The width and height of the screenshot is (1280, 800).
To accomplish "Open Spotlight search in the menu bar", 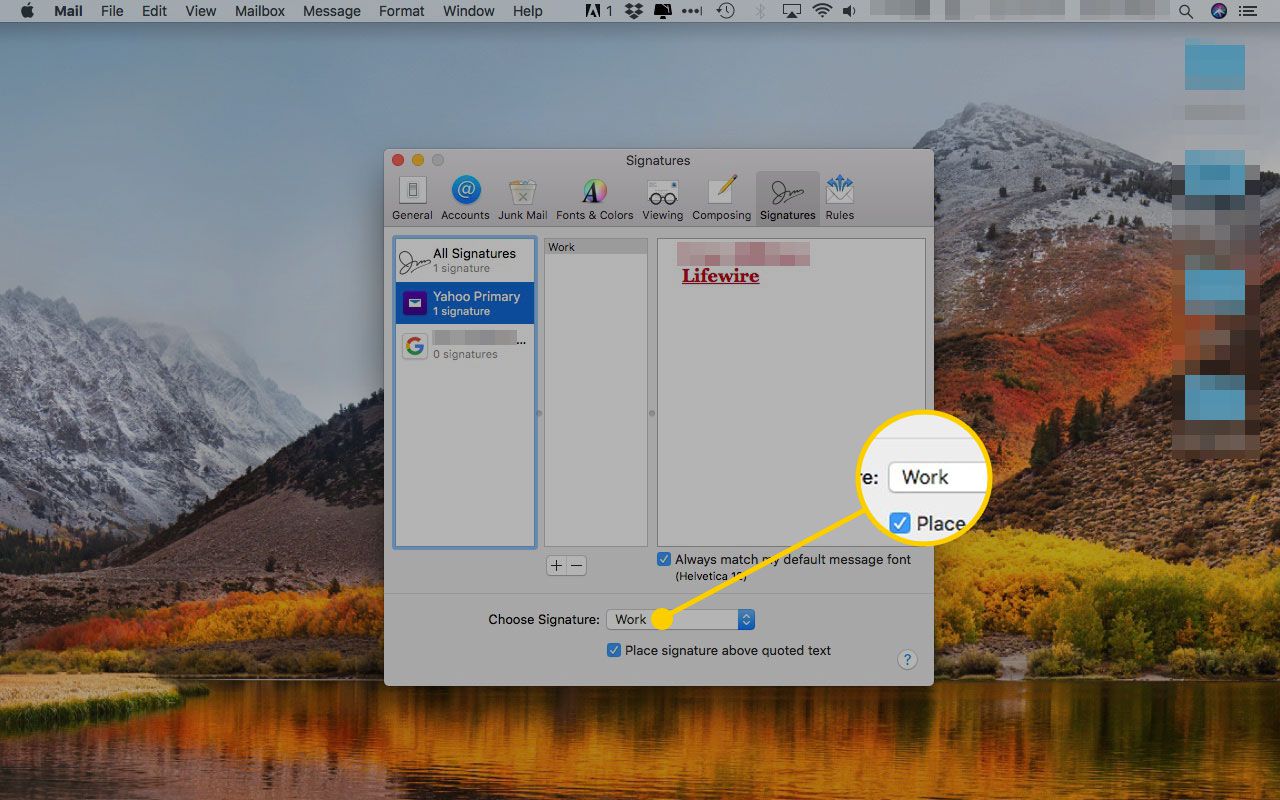I will pos(1186,11).
